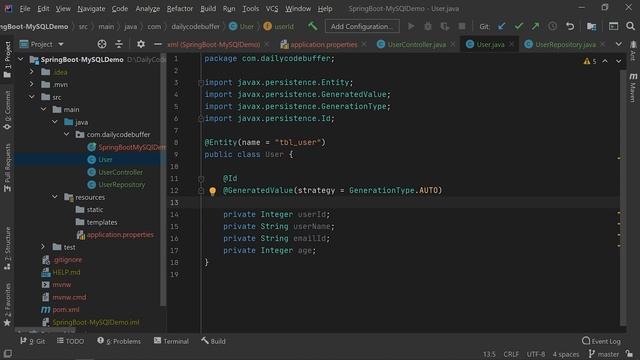
Task: Toggle the Structure tool window strip
Action: [7, 248]
